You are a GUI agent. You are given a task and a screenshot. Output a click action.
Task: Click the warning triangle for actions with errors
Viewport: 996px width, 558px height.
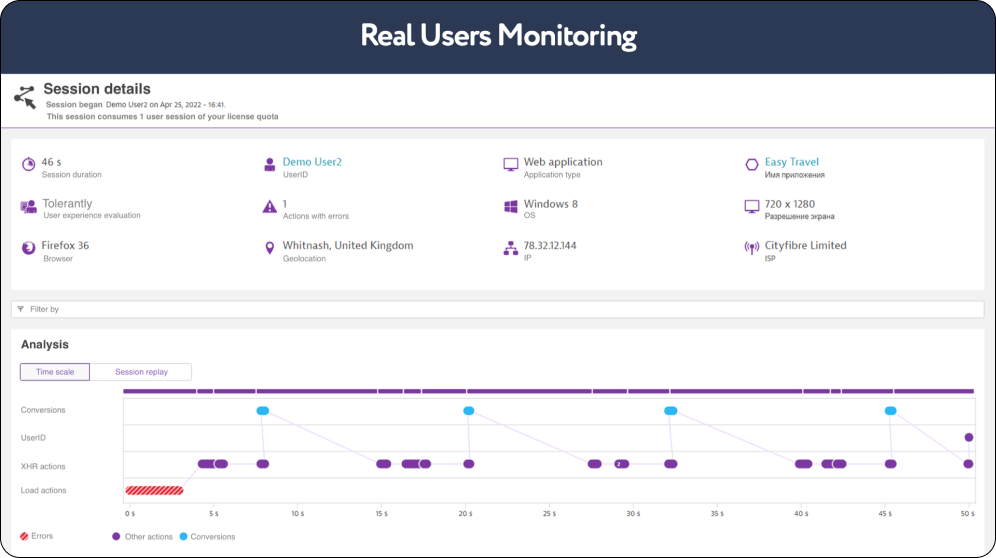(x=269, y=207)
